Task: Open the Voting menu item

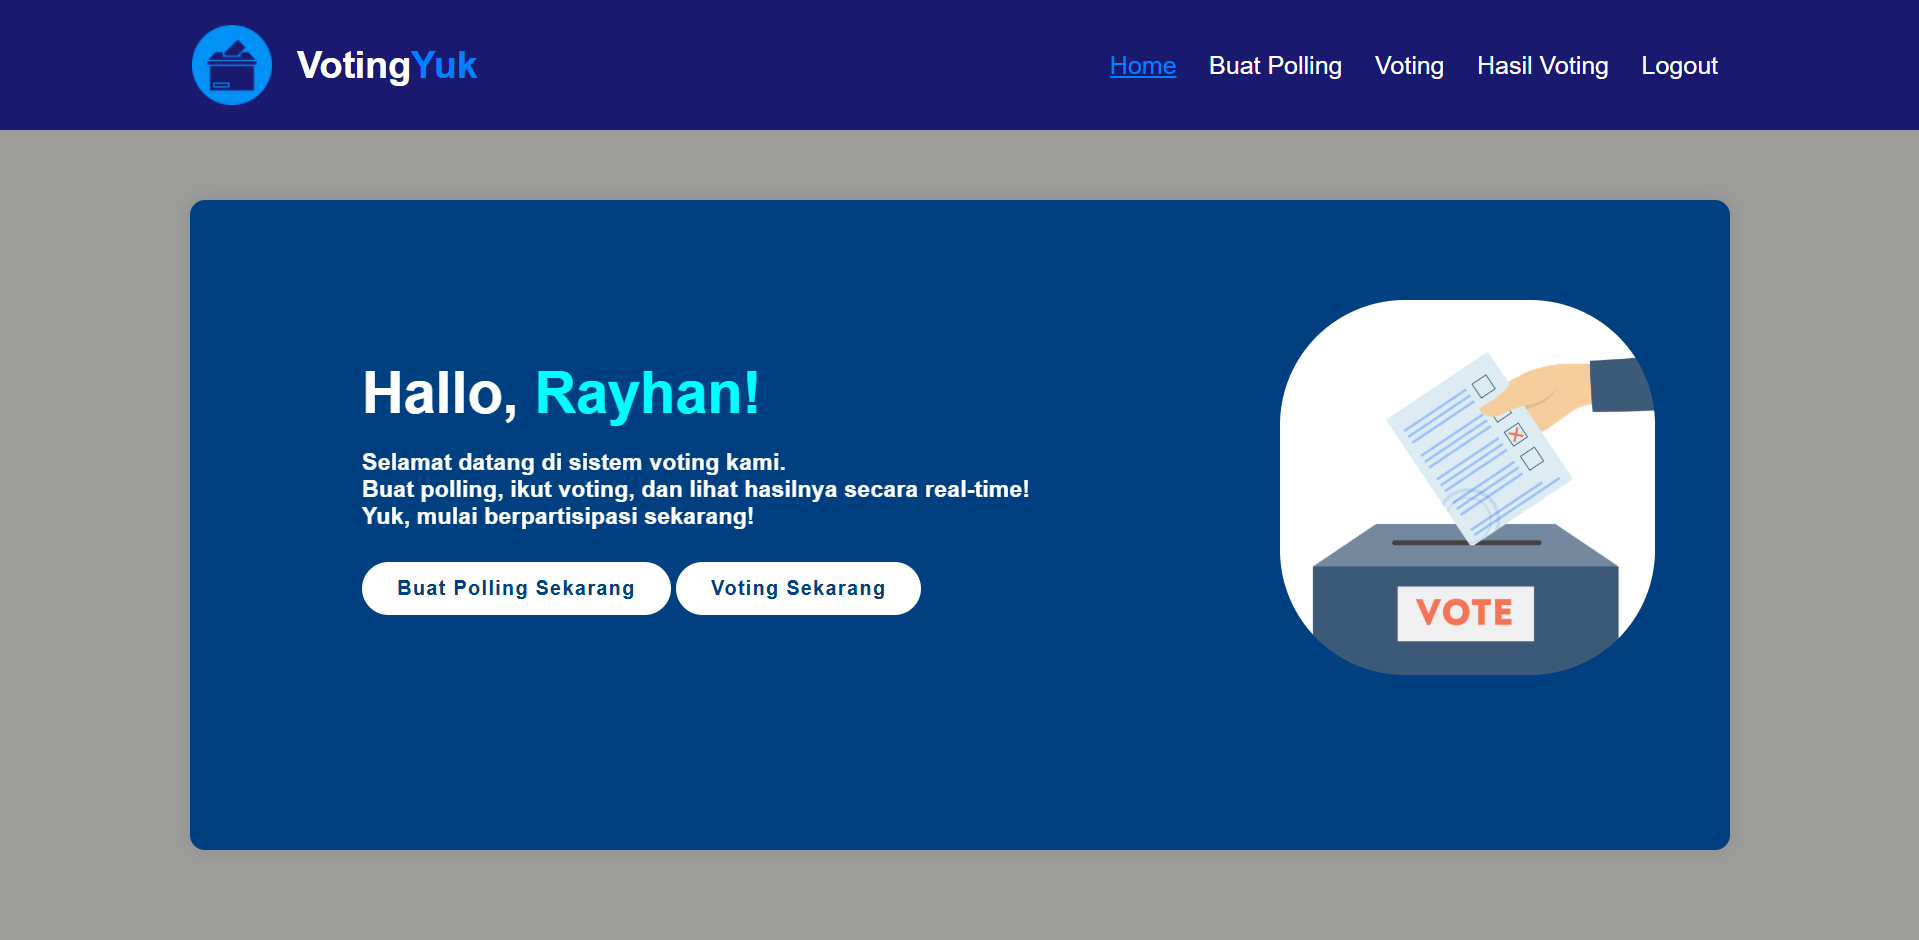Action: click(x=1409, y=66)
